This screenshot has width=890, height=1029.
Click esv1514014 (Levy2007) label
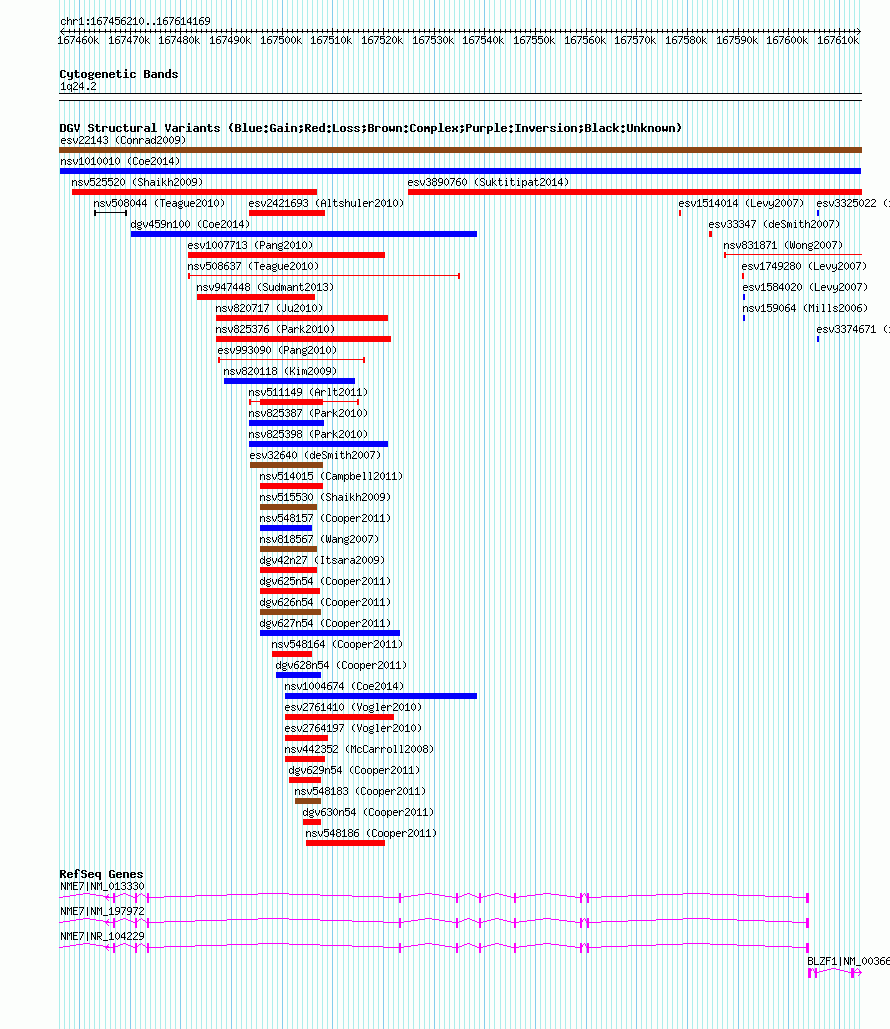click(741, 203)
